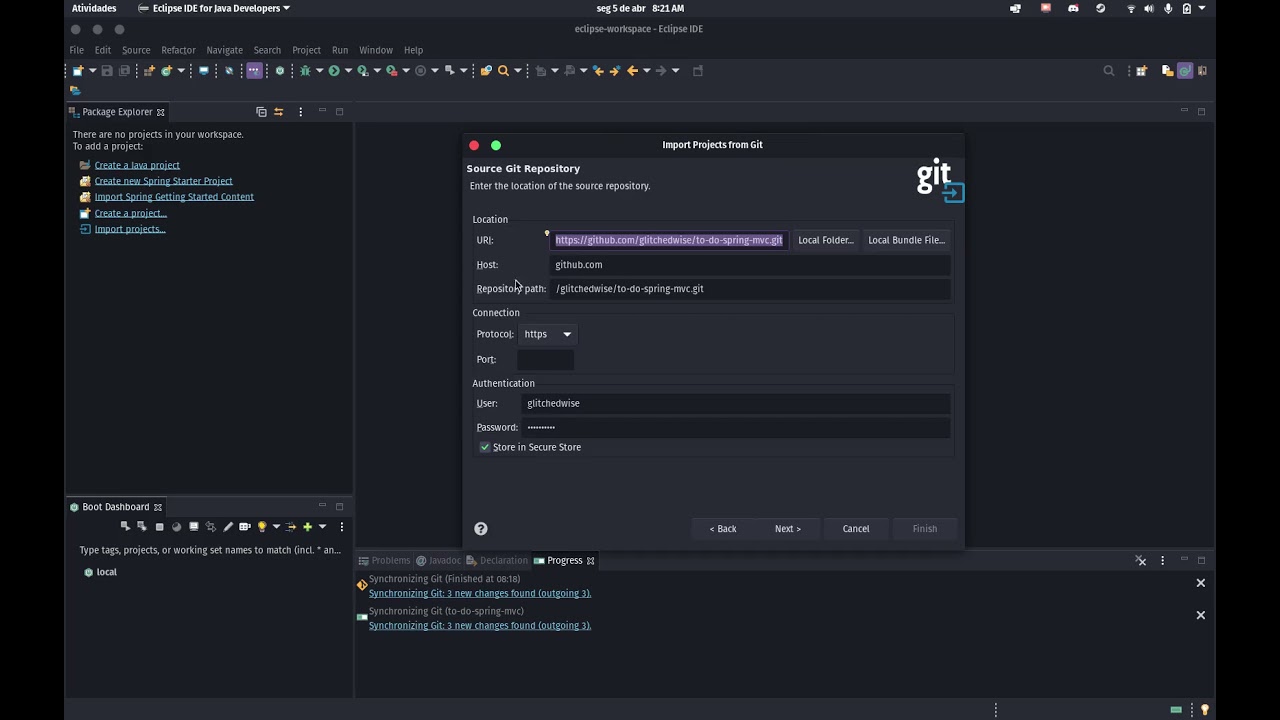Open the system menu arrow at top right
The image size is (1280, 720).
coord(1202,8)
